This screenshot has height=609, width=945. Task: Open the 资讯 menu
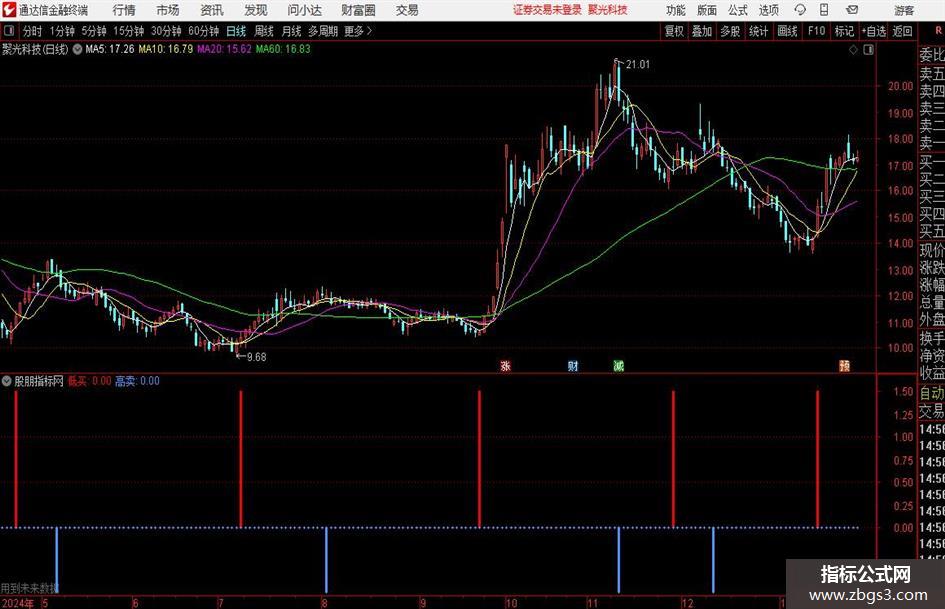click(212, 10)
